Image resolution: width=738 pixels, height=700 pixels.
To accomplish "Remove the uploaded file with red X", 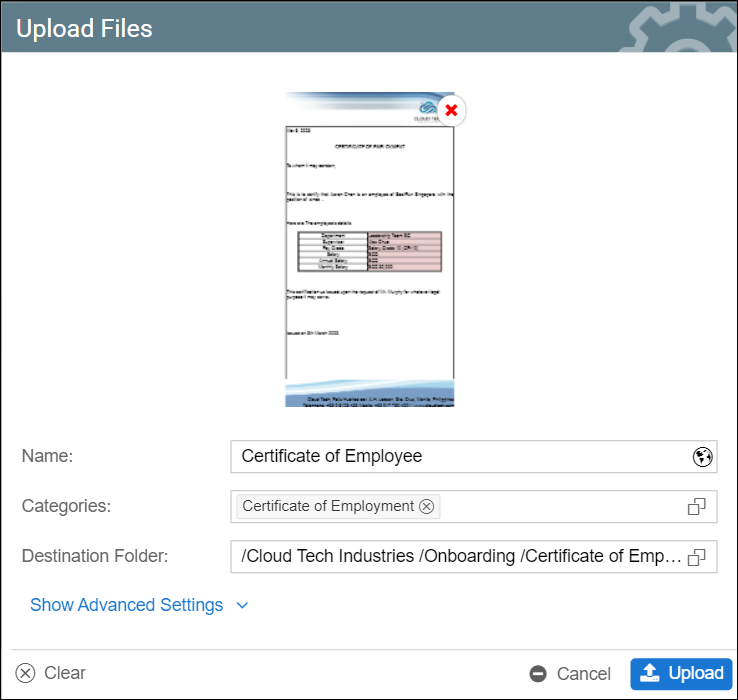I will 451,110.
